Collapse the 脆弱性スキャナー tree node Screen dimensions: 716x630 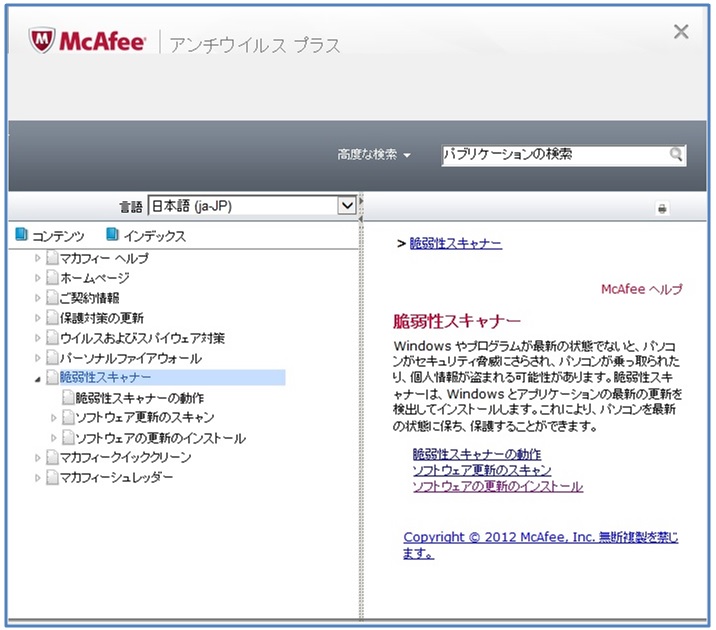click(x=37, y=379)
